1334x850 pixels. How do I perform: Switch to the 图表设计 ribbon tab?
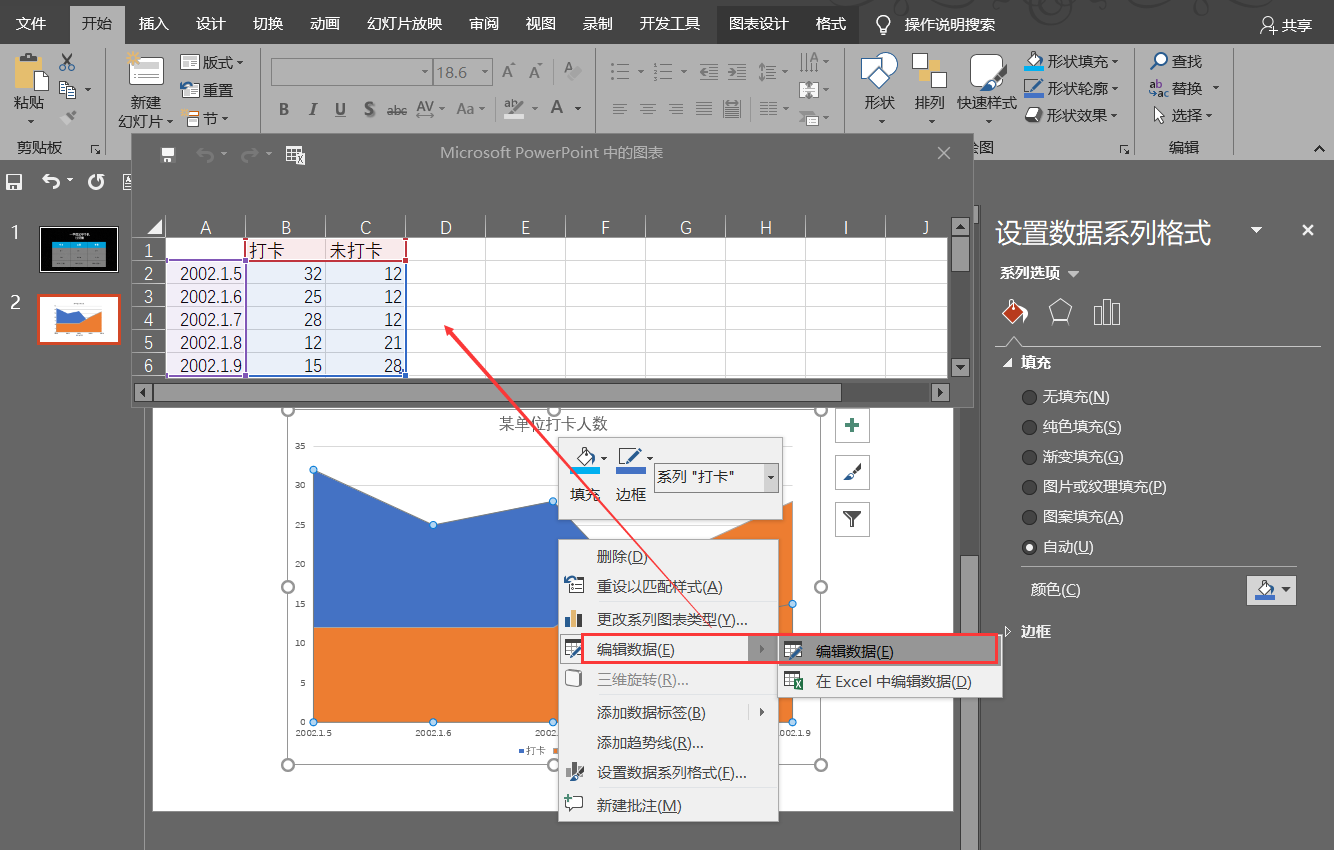pyautogui.click(x=759, y=24)
